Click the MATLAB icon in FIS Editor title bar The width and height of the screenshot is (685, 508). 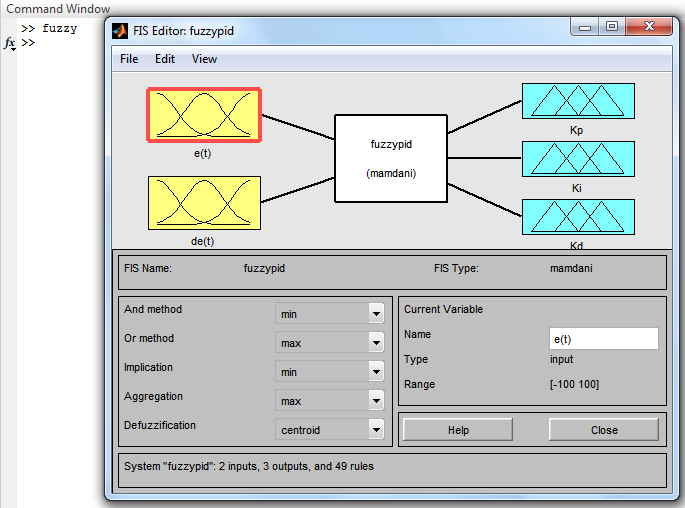tap(120, 30)
